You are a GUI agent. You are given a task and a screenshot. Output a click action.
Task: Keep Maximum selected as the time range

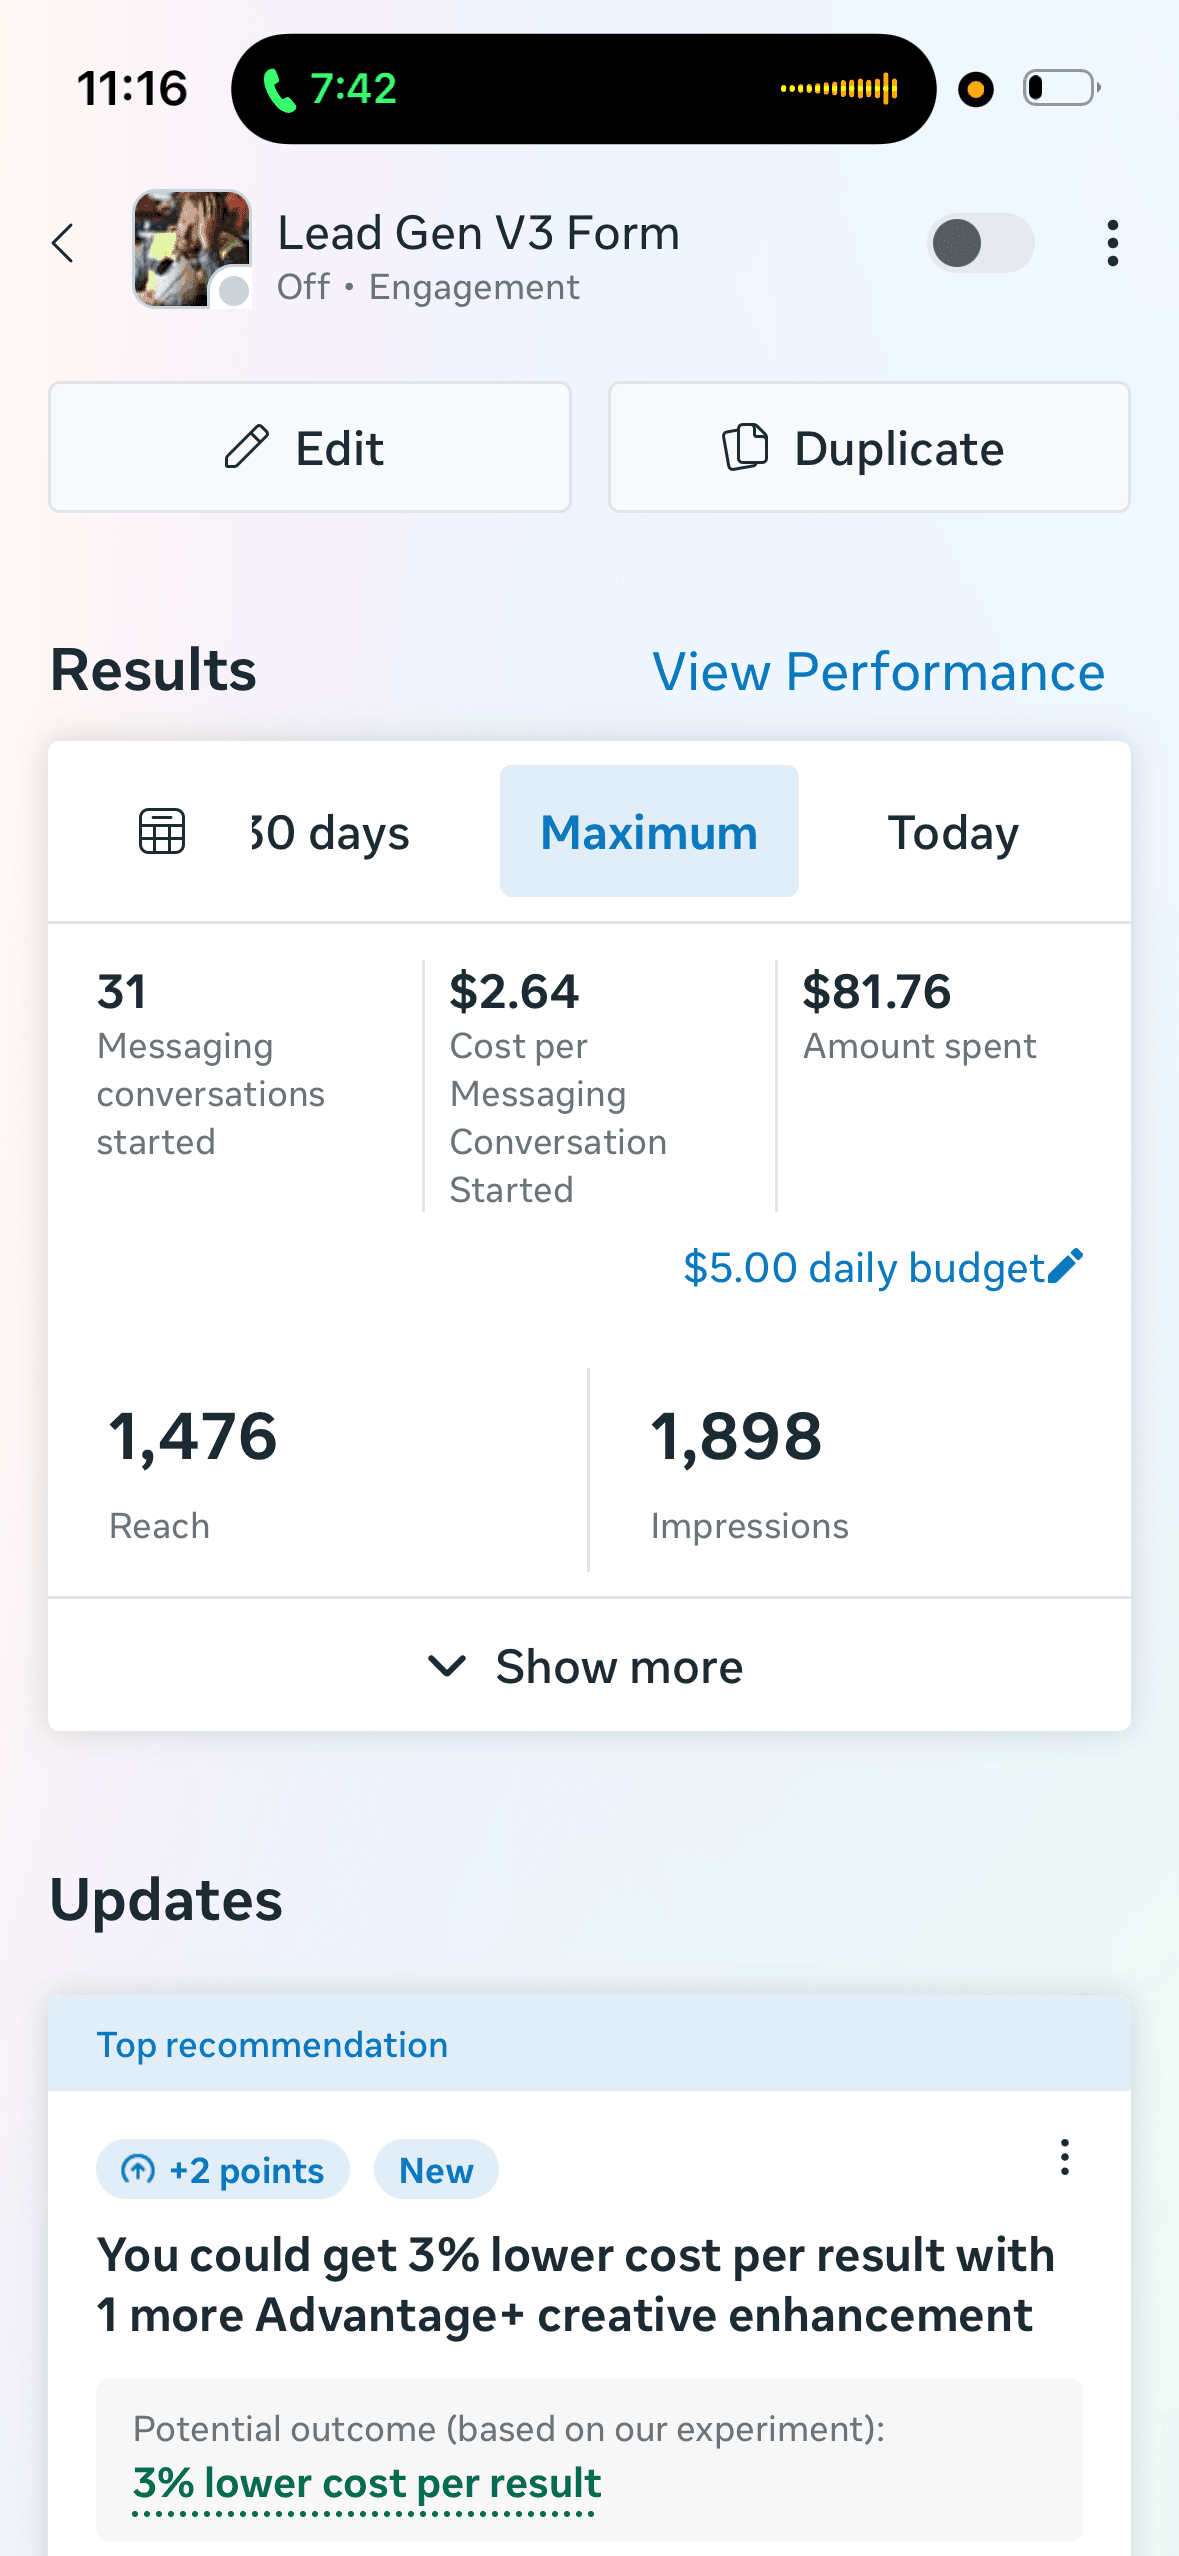click(648, 831)
